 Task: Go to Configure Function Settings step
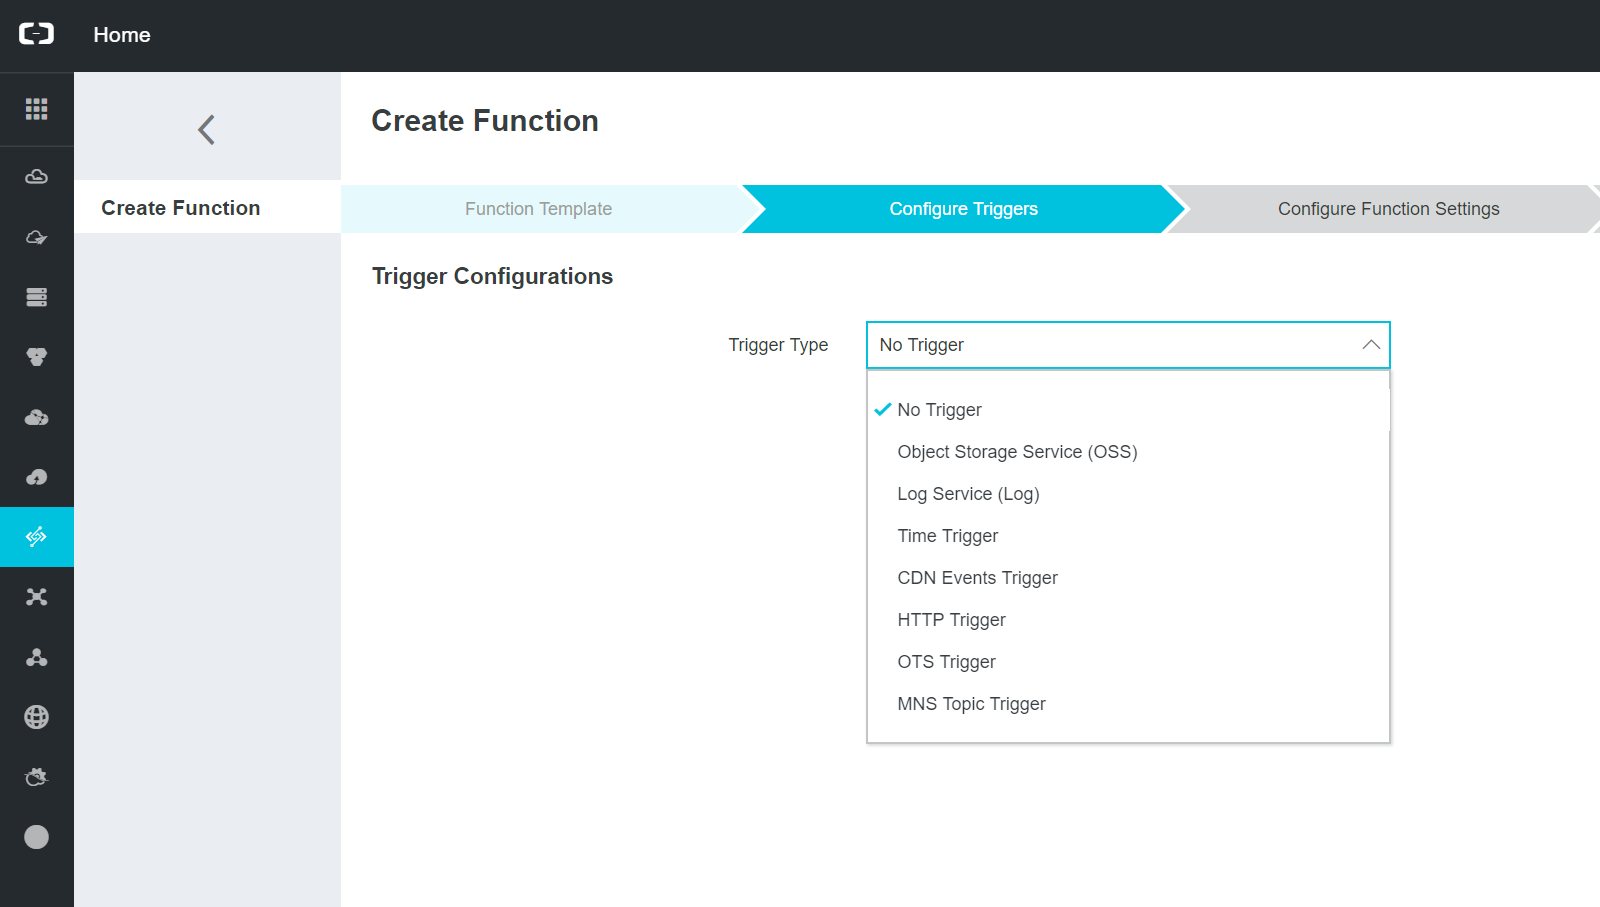[x=1388, y=209]
